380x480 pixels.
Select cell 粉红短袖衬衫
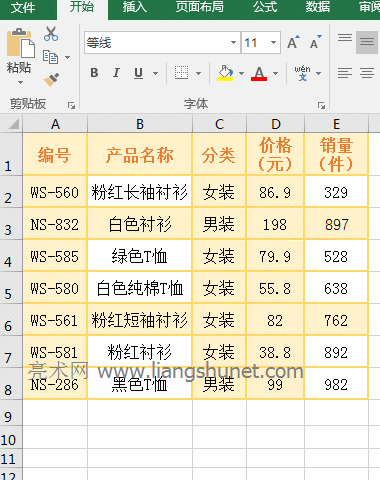pyautogui.click(x=140, y=319)
